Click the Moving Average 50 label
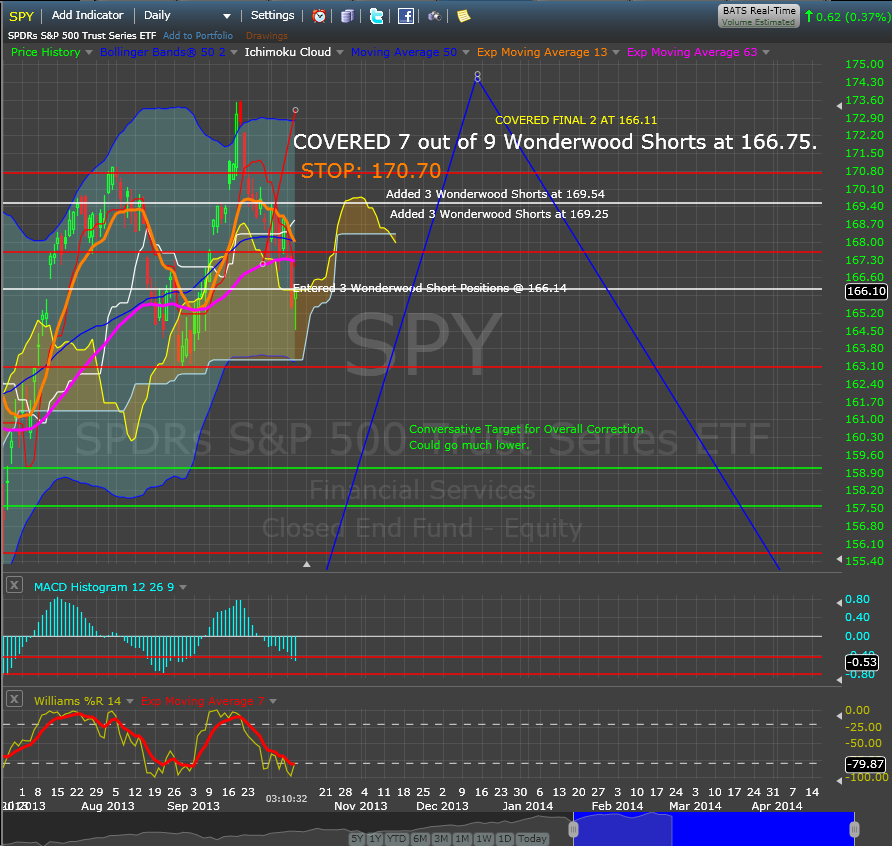The image size is (892, 846). click(404, 52)
